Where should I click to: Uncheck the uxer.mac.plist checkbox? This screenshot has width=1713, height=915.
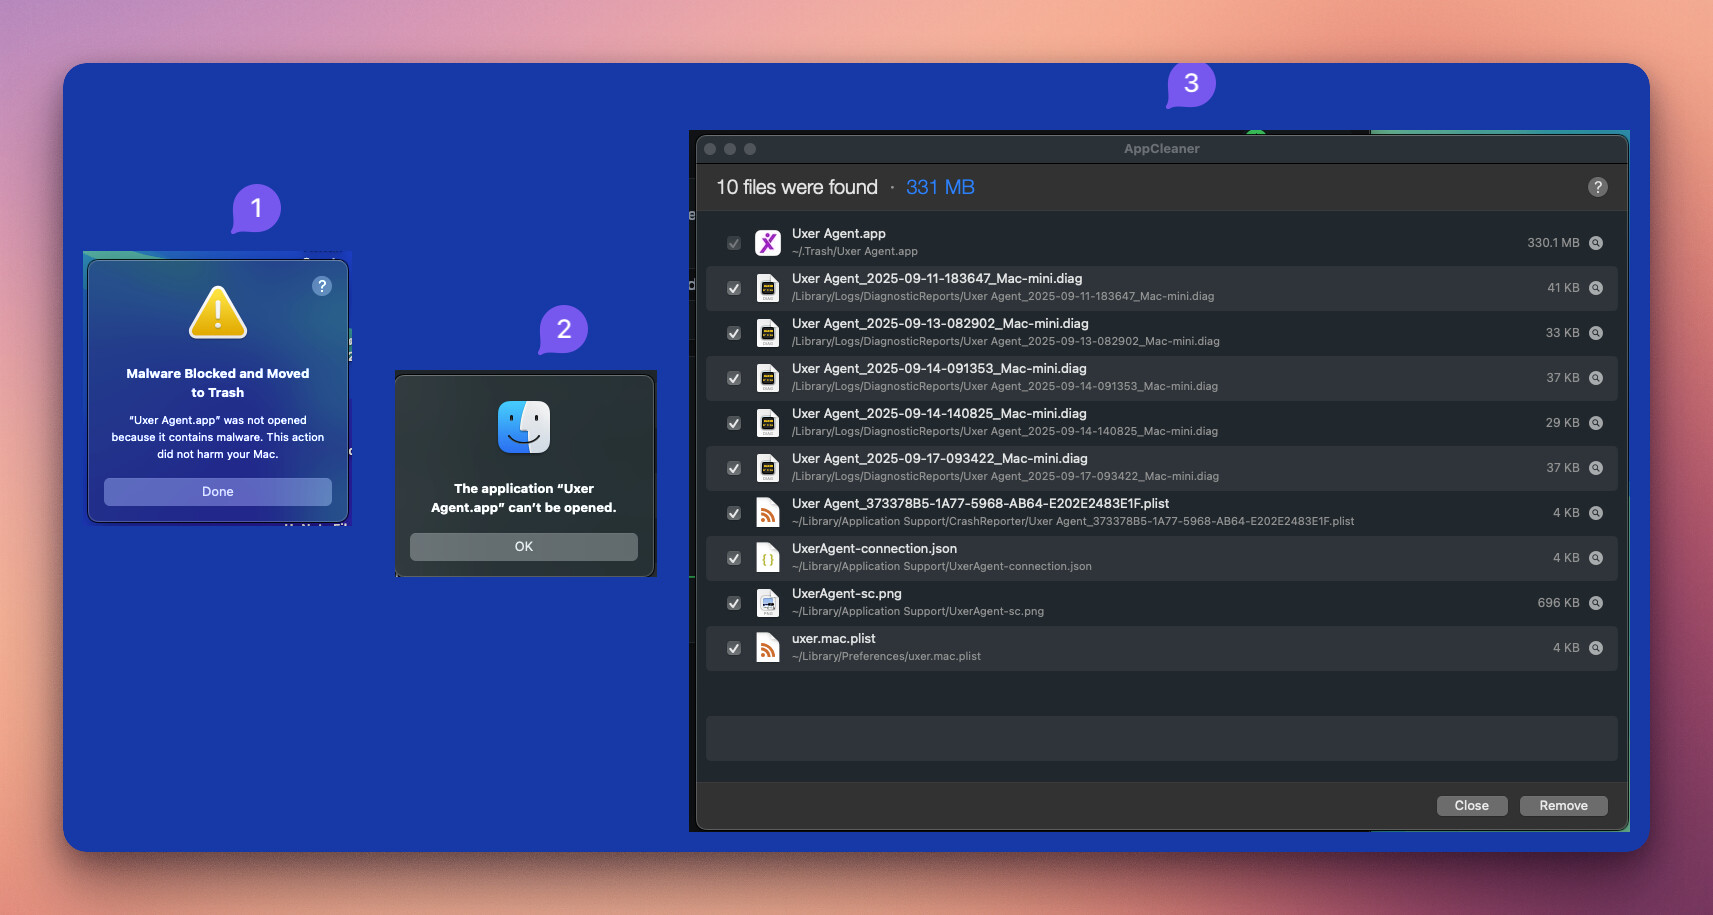coord(734,648)
